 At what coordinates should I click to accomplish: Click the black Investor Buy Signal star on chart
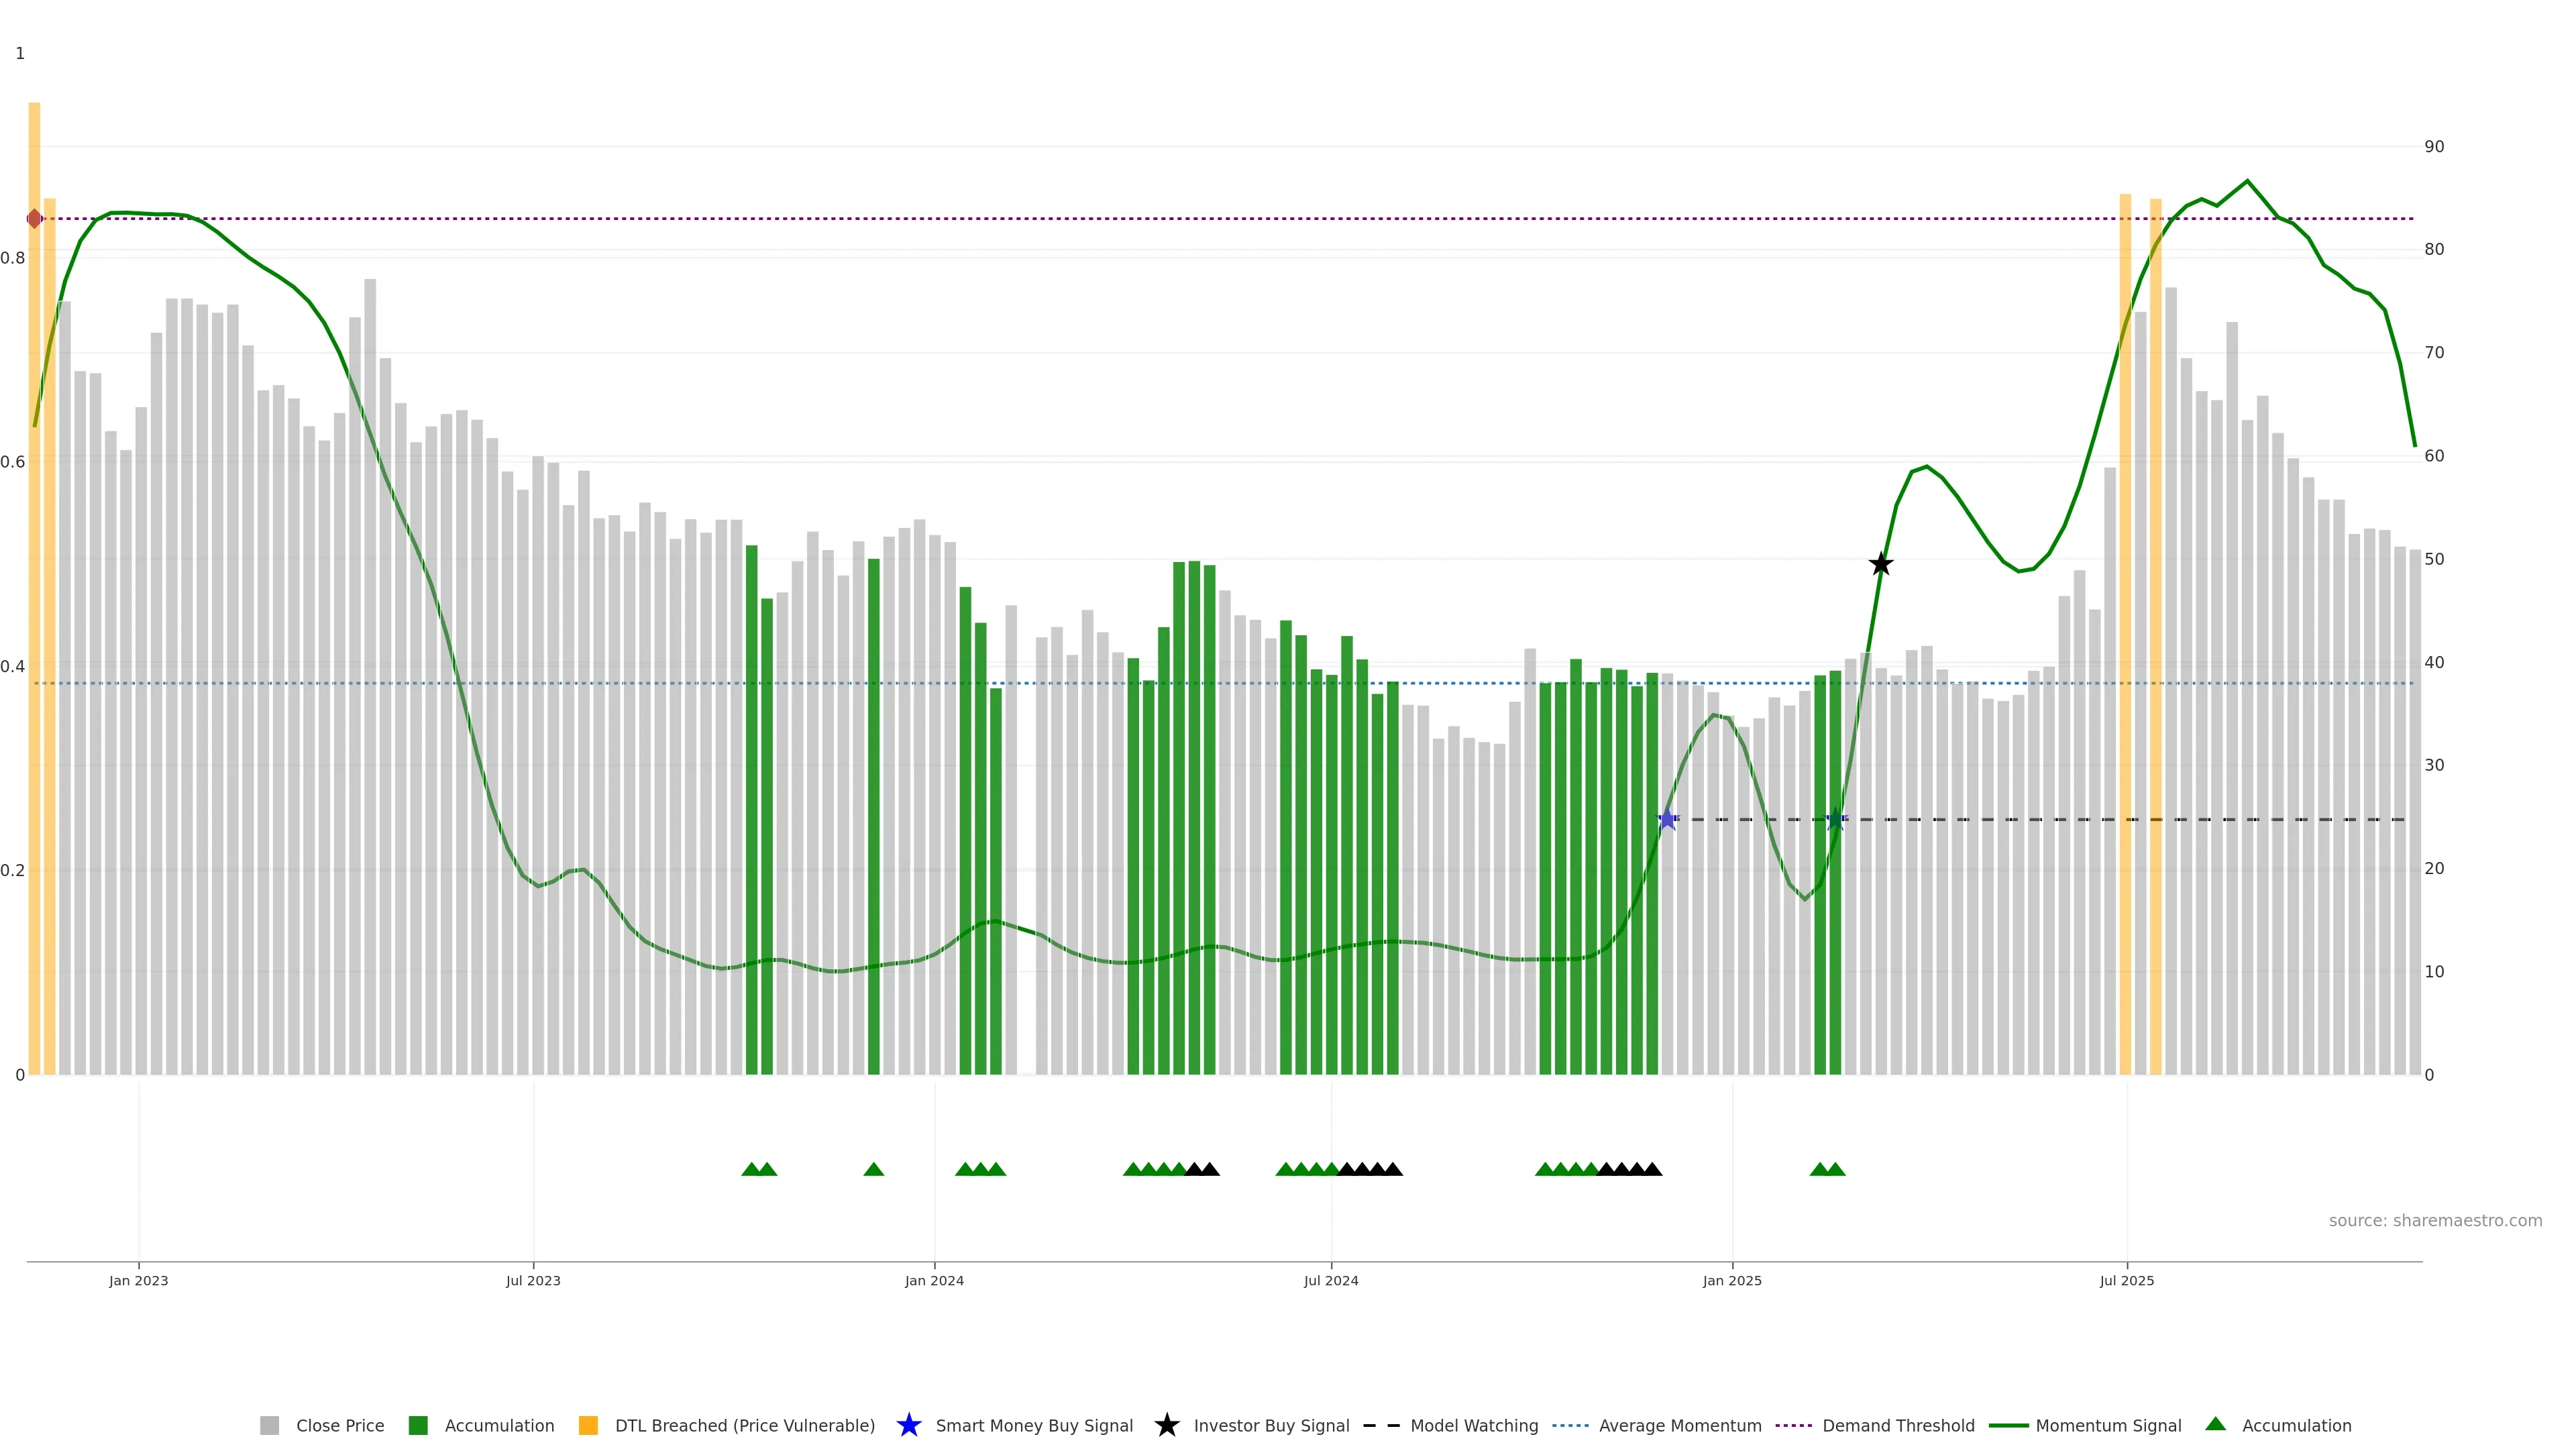(x=1880, y=564)
